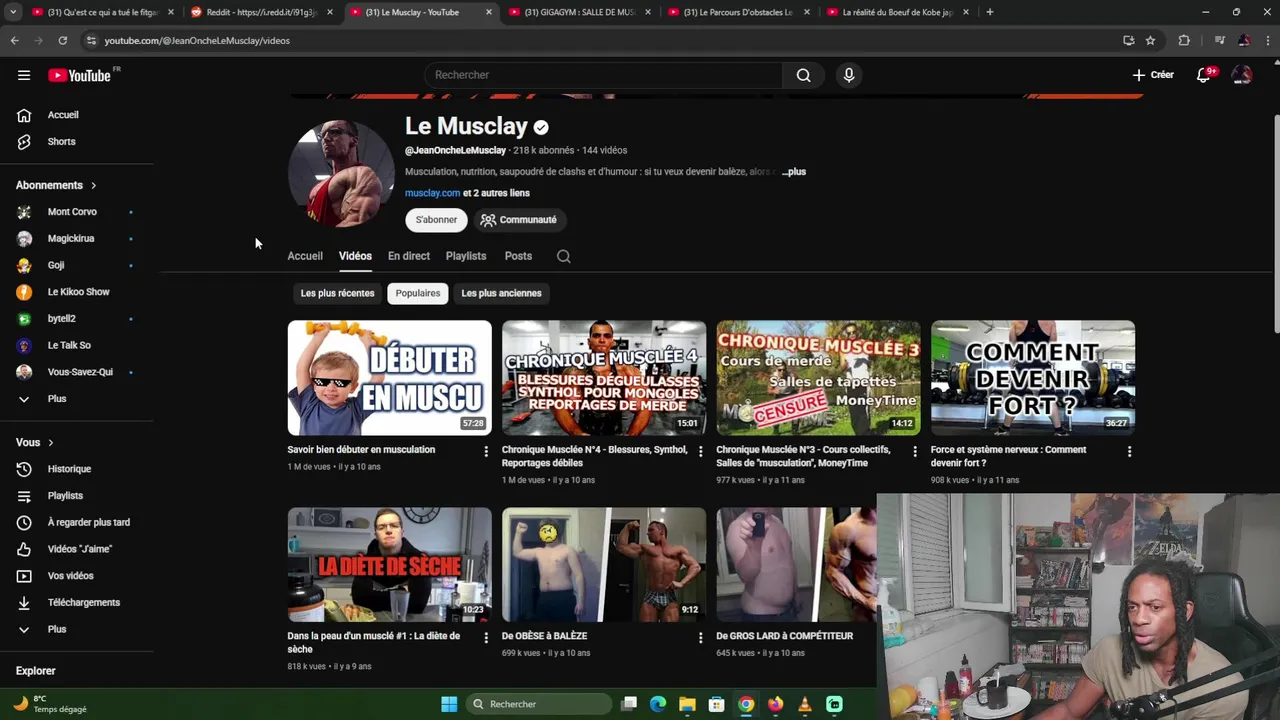This screenshot has height=720, width=1280.
Task: Open more options for La diète de sèche video
Action: [x=486, y=638]
